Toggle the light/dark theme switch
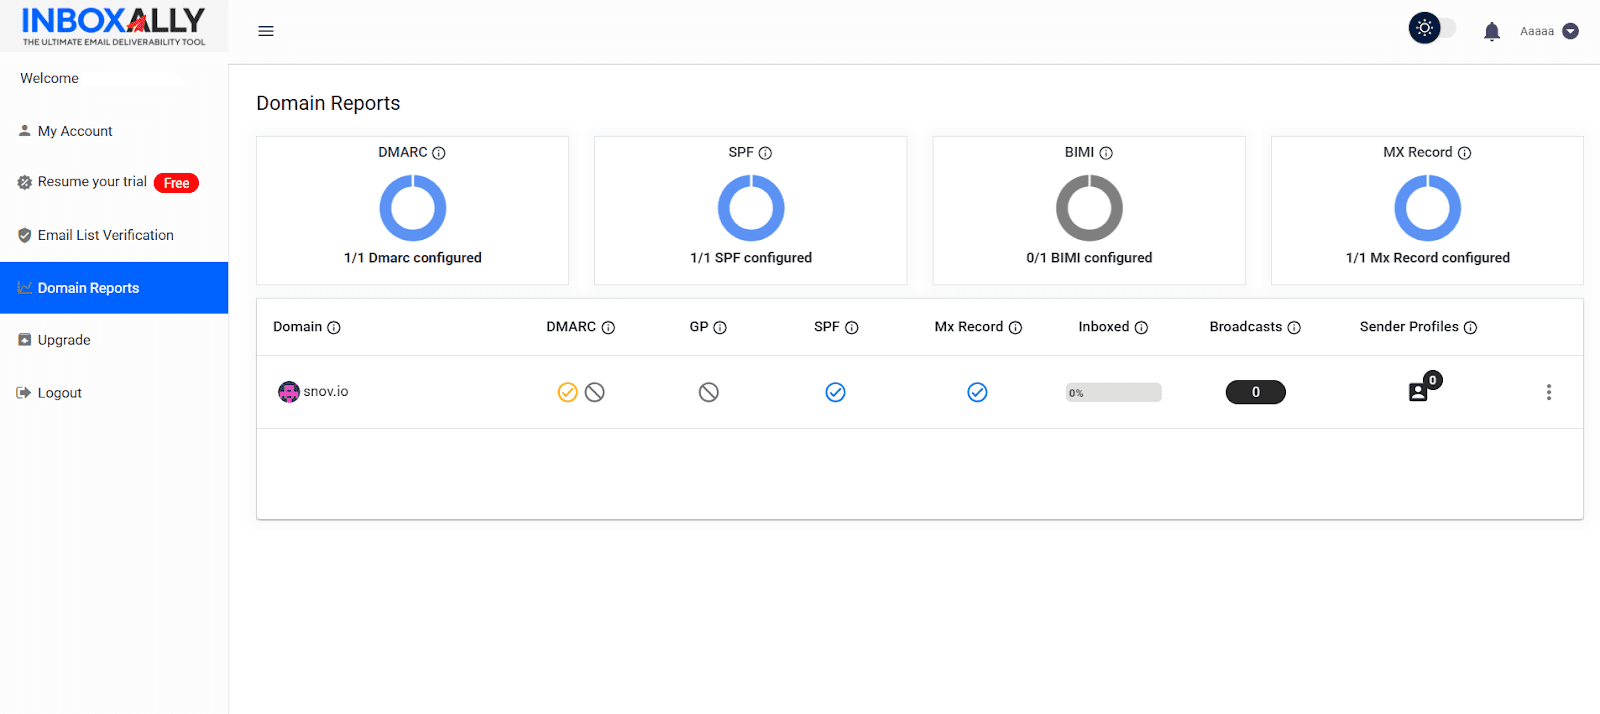Viewport: 1600px width, 714px height. pyautogui.click(x=1432, y=29)
